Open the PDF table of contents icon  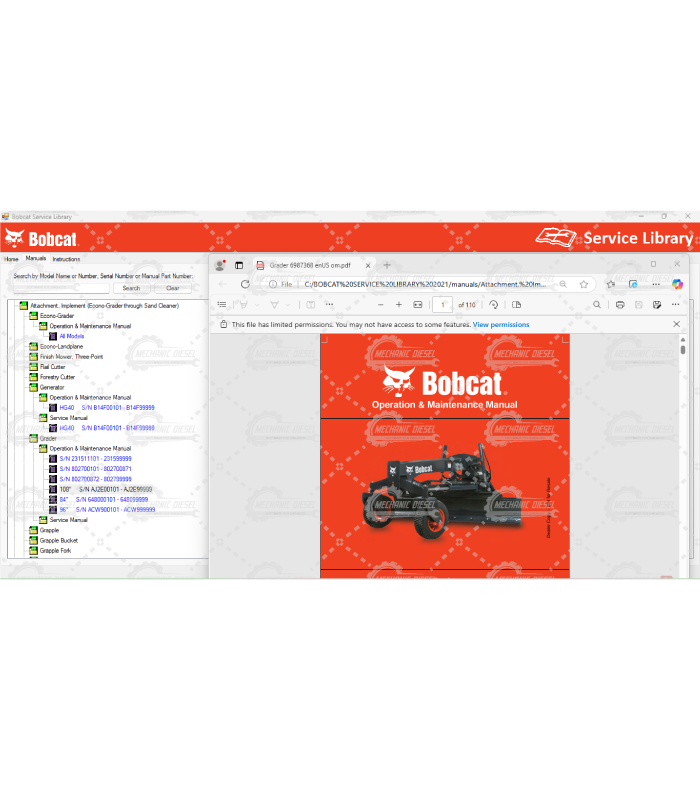[222, 305]
